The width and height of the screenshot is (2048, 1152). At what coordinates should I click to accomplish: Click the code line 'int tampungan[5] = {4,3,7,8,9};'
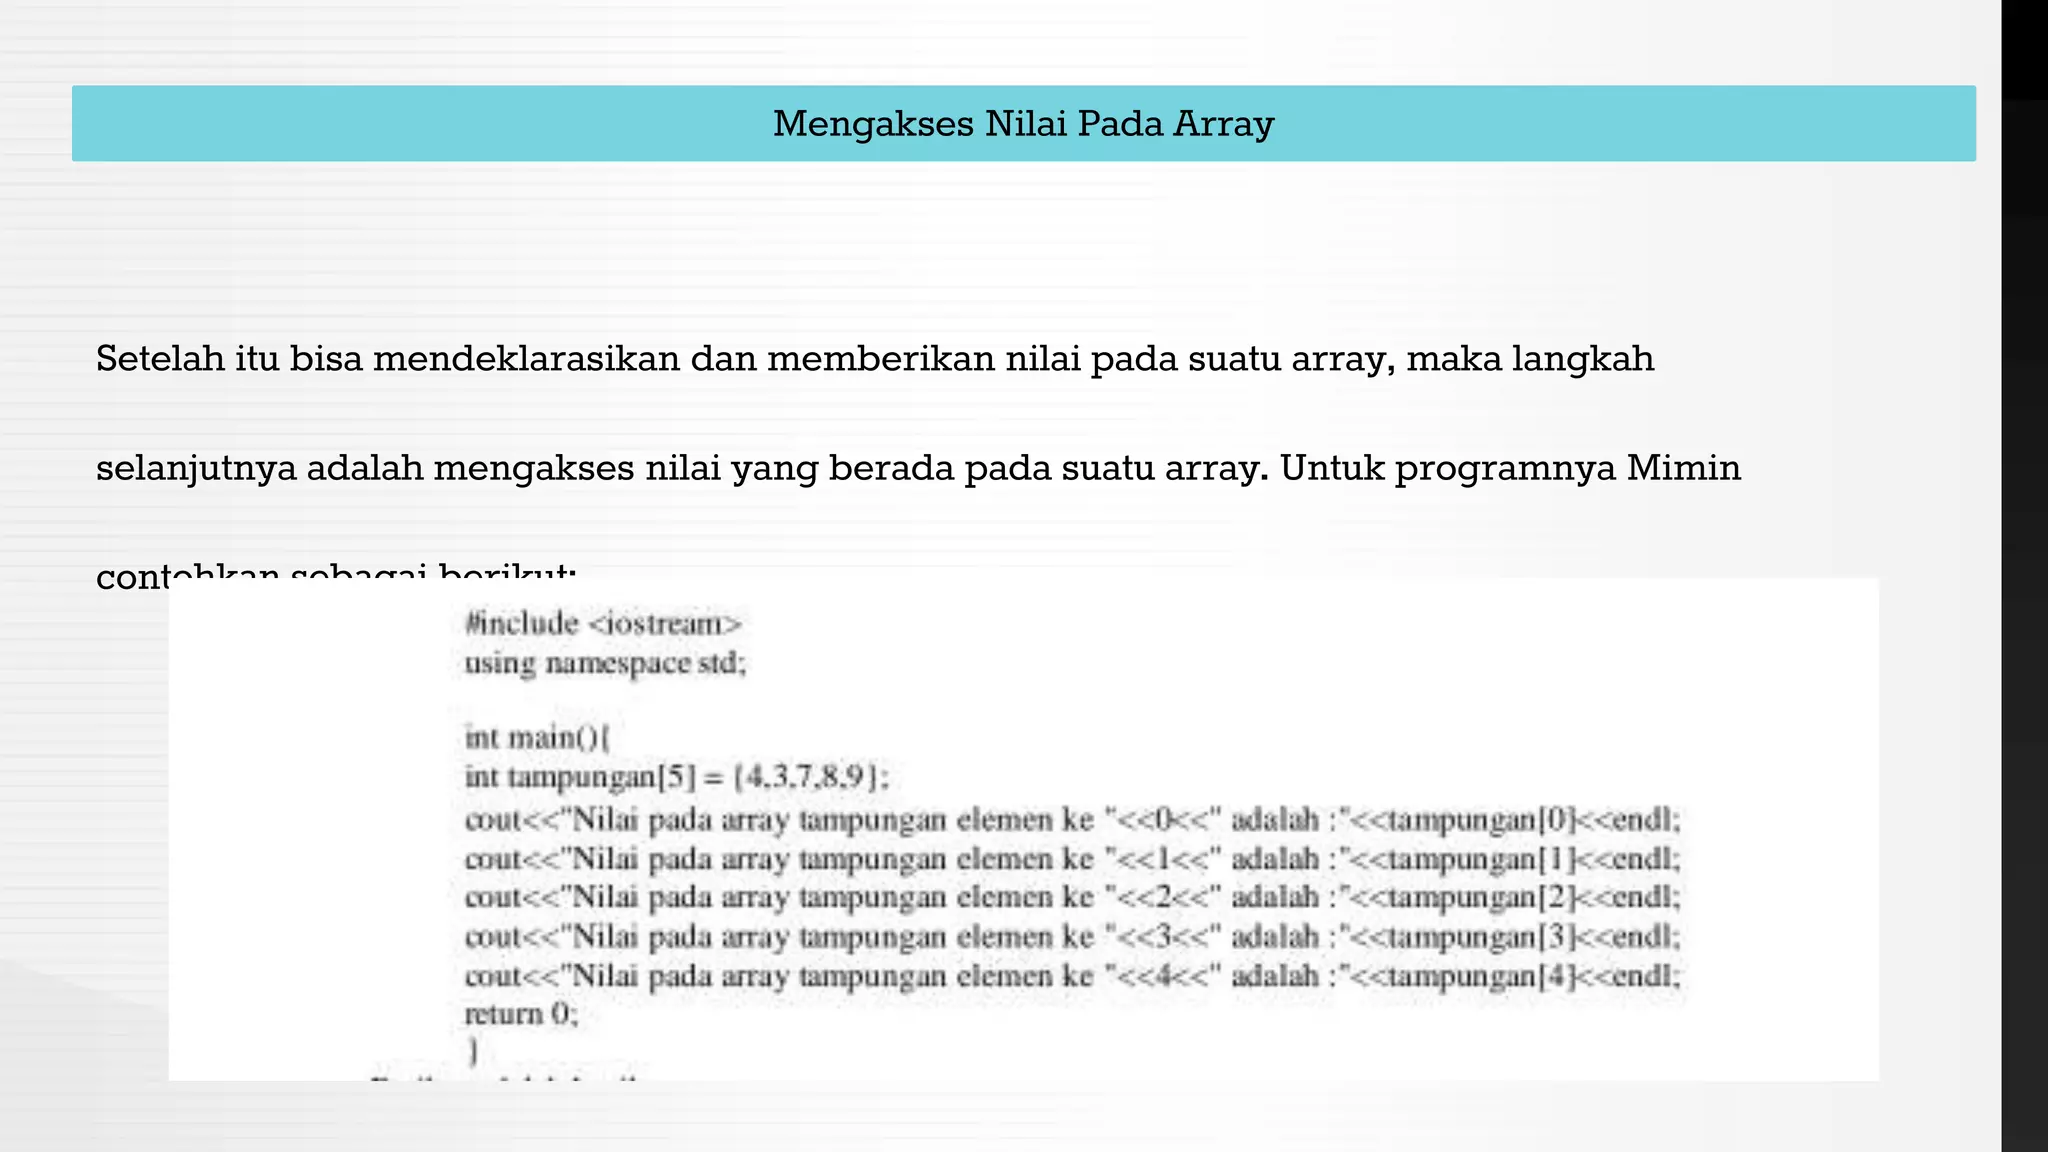point(676,777)
